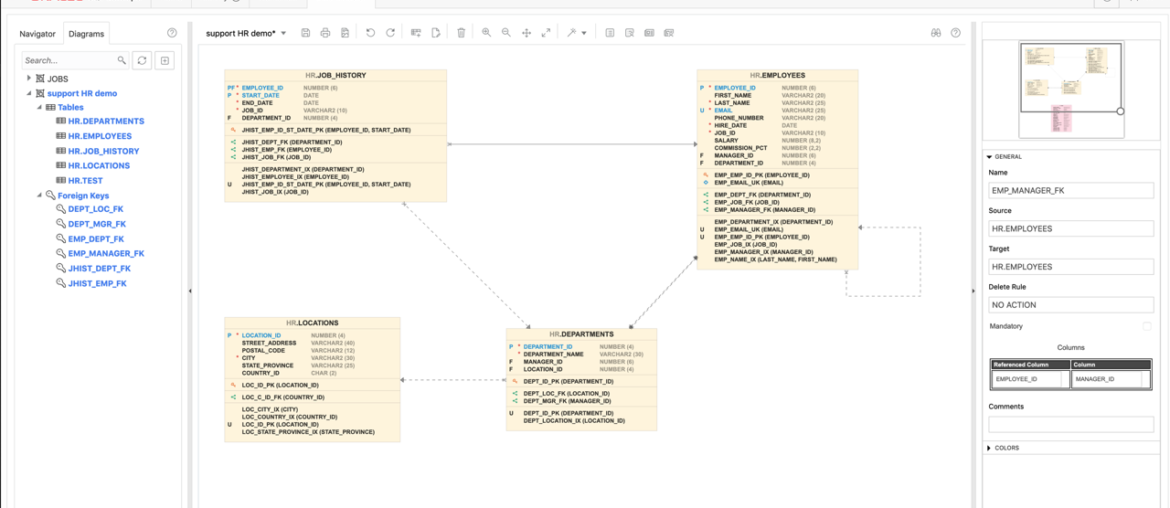The height and width of the screenshot is (508, 1170).
Task: Open diagram editor Help question icon
Action: (x=956, y=33)
